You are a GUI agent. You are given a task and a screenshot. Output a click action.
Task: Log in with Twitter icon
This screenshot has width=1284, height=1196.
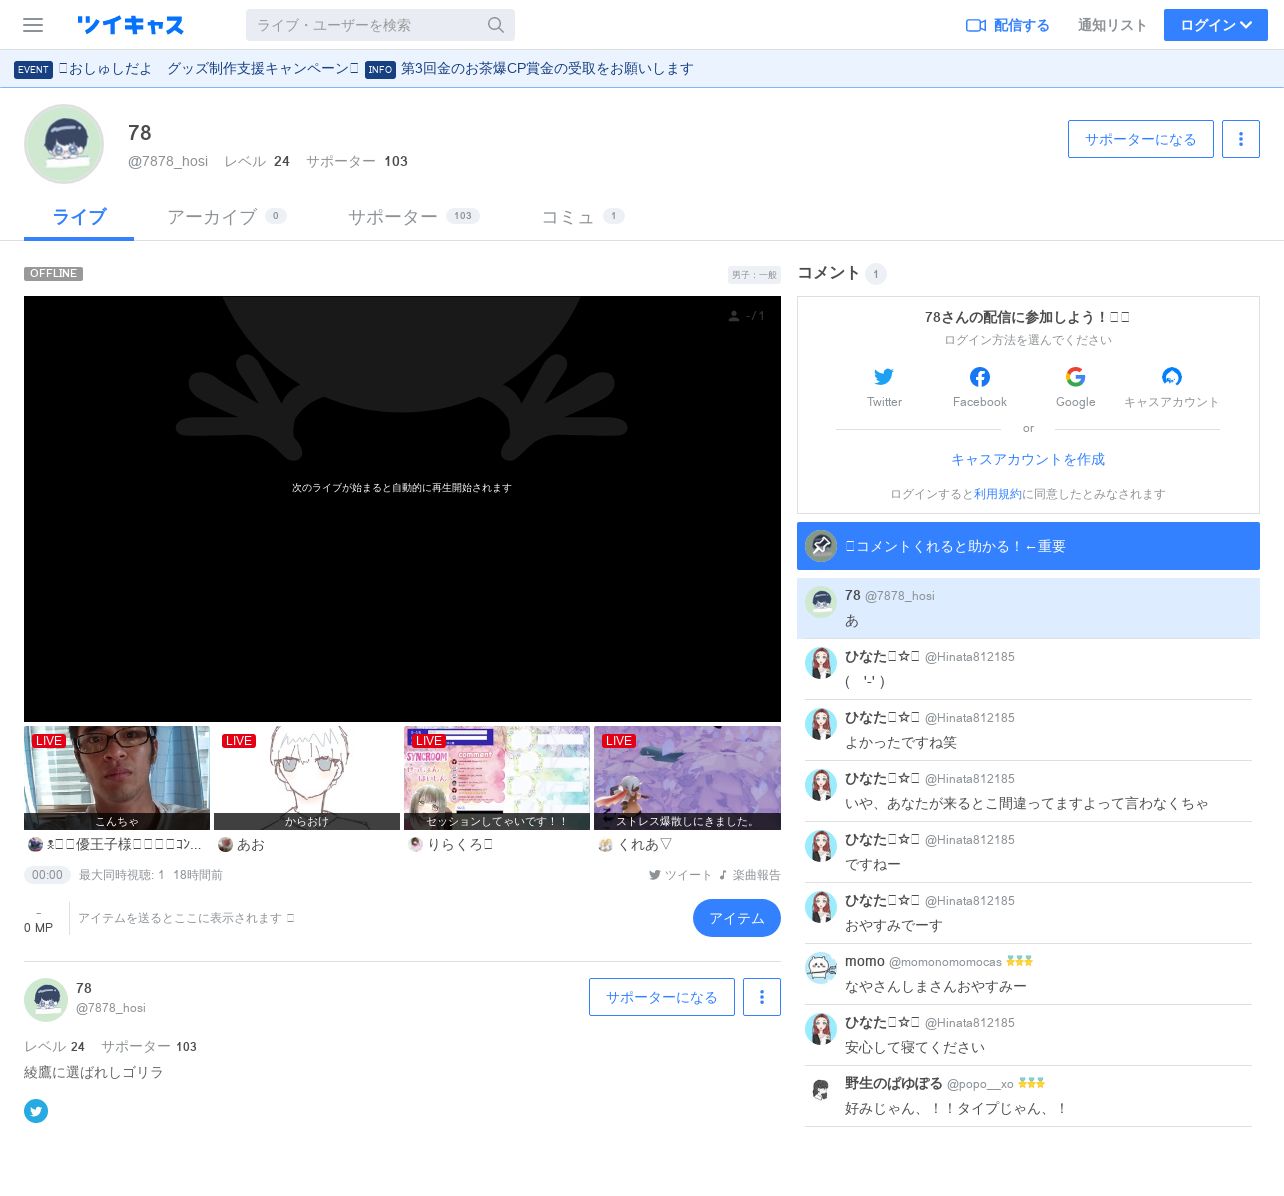[x=884, y=377]
